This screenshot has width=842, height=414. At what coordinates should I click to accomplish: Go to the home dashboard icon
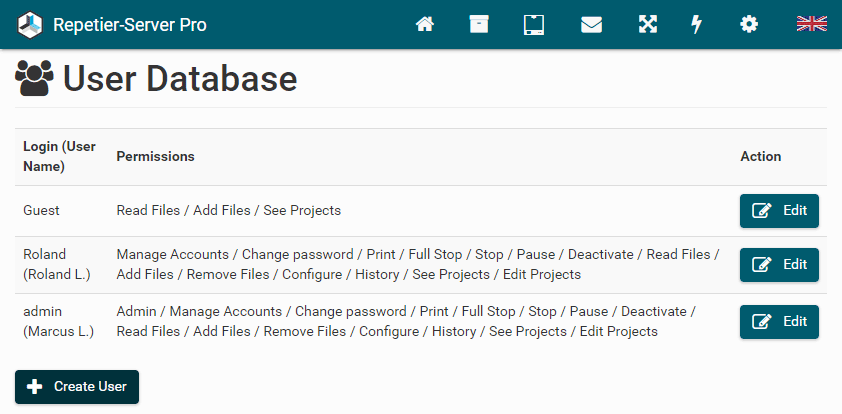[x=425, y=24]
